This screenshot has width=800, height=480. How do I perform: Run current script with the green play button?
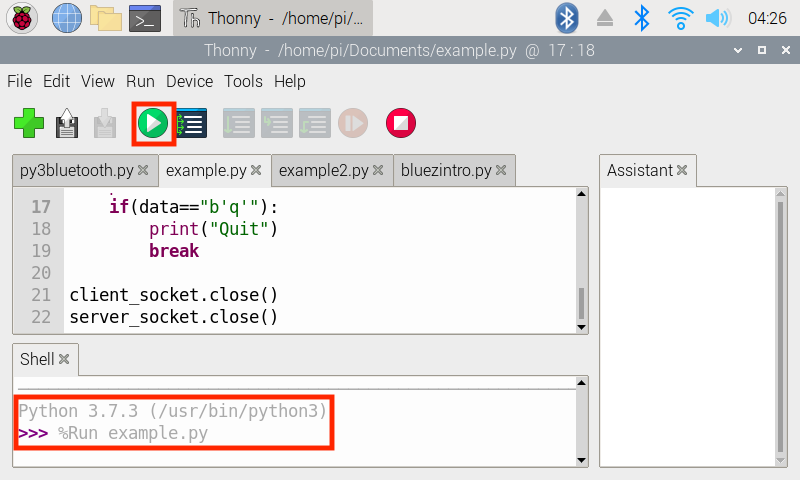point(153,123)
